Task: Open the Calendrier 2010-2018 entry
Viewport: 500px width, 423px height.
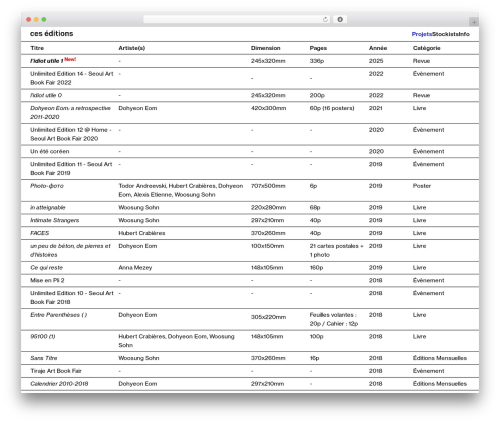Action: 59,384
